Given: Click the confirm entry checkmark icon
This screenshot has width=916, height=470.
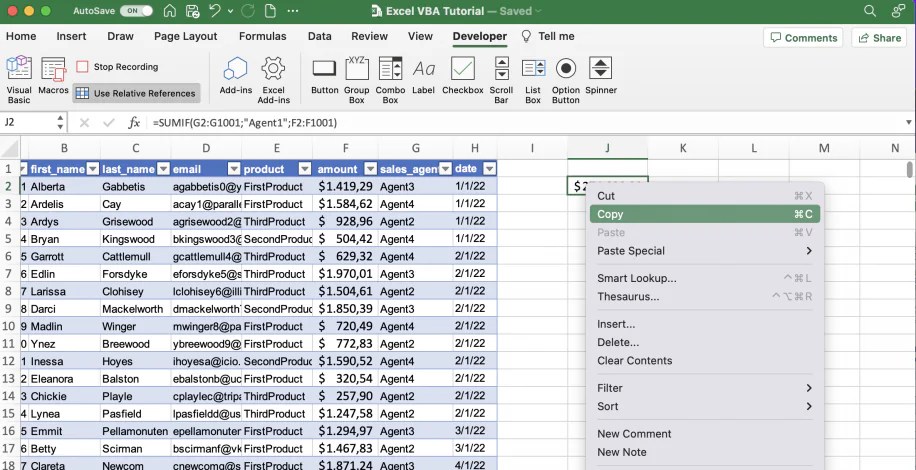Looking at the screenshot, I should click(109, 123).
